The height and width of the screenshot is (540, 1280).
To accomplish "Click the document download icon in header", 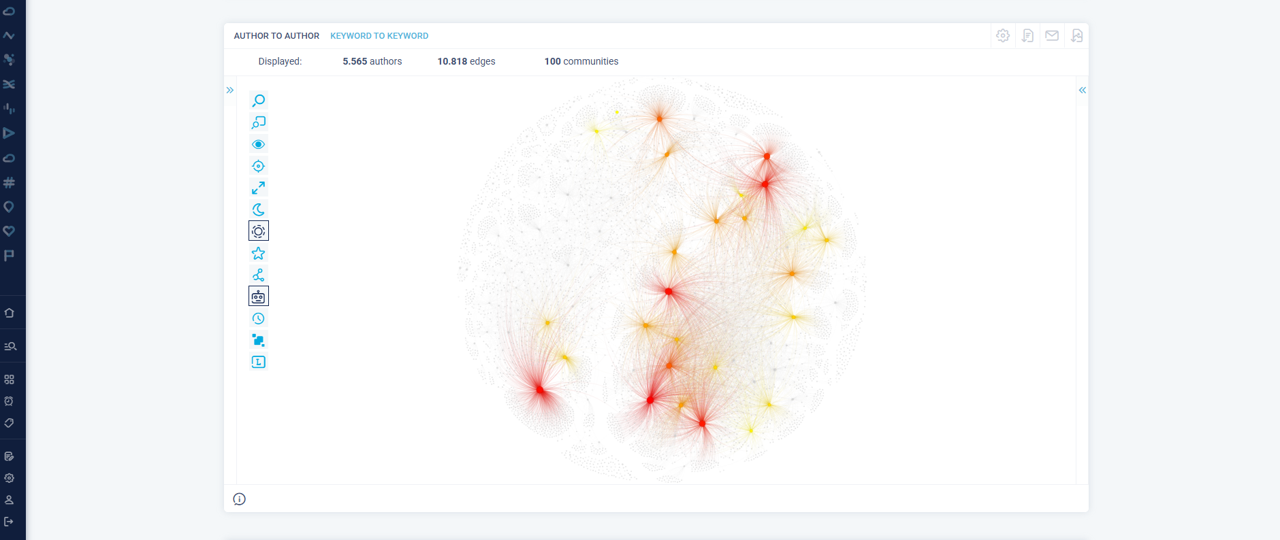I will click(1027, 36).
